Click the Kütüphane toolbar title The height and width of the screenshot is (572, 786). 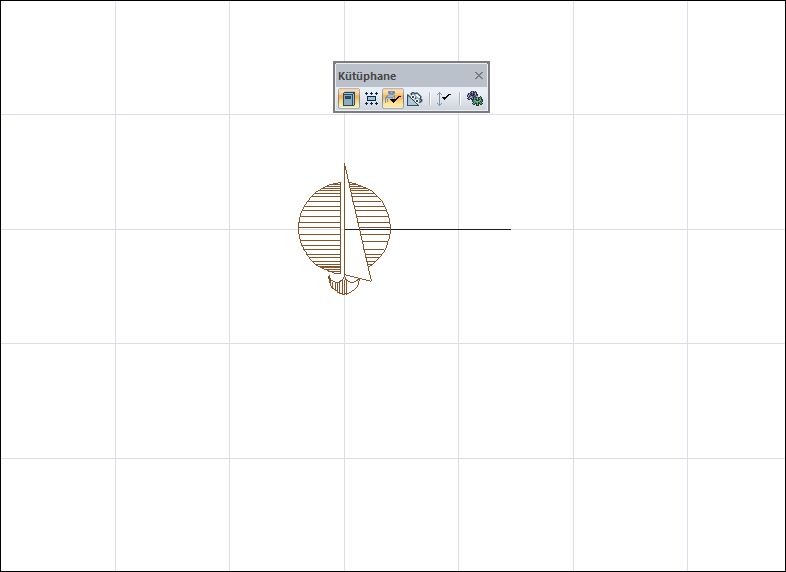click(367, 76)
